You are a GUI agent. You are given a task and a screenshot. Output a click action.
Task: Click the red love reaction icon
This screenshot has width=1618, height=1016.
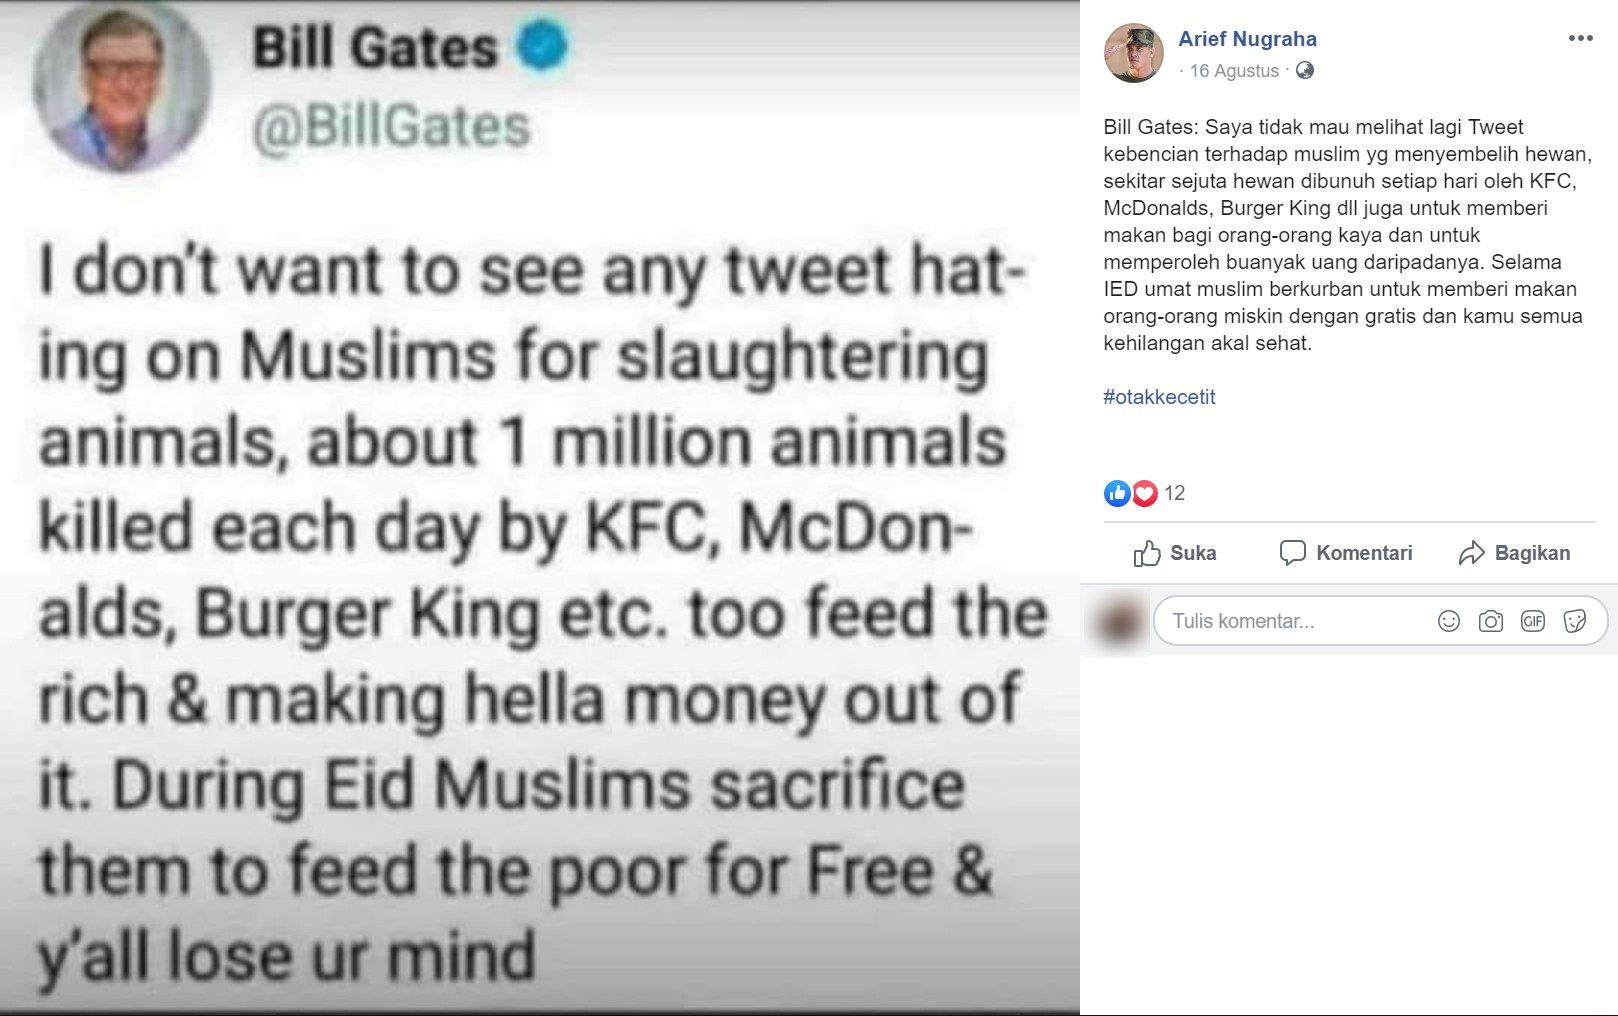click(x=1144, y=493)
